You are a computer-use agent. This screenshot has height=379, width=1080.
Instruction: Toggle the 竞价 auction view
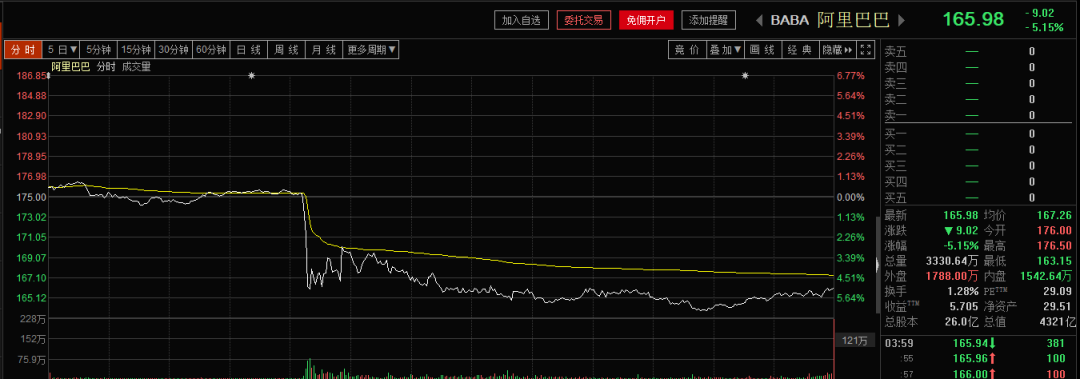tap(687, 50)
